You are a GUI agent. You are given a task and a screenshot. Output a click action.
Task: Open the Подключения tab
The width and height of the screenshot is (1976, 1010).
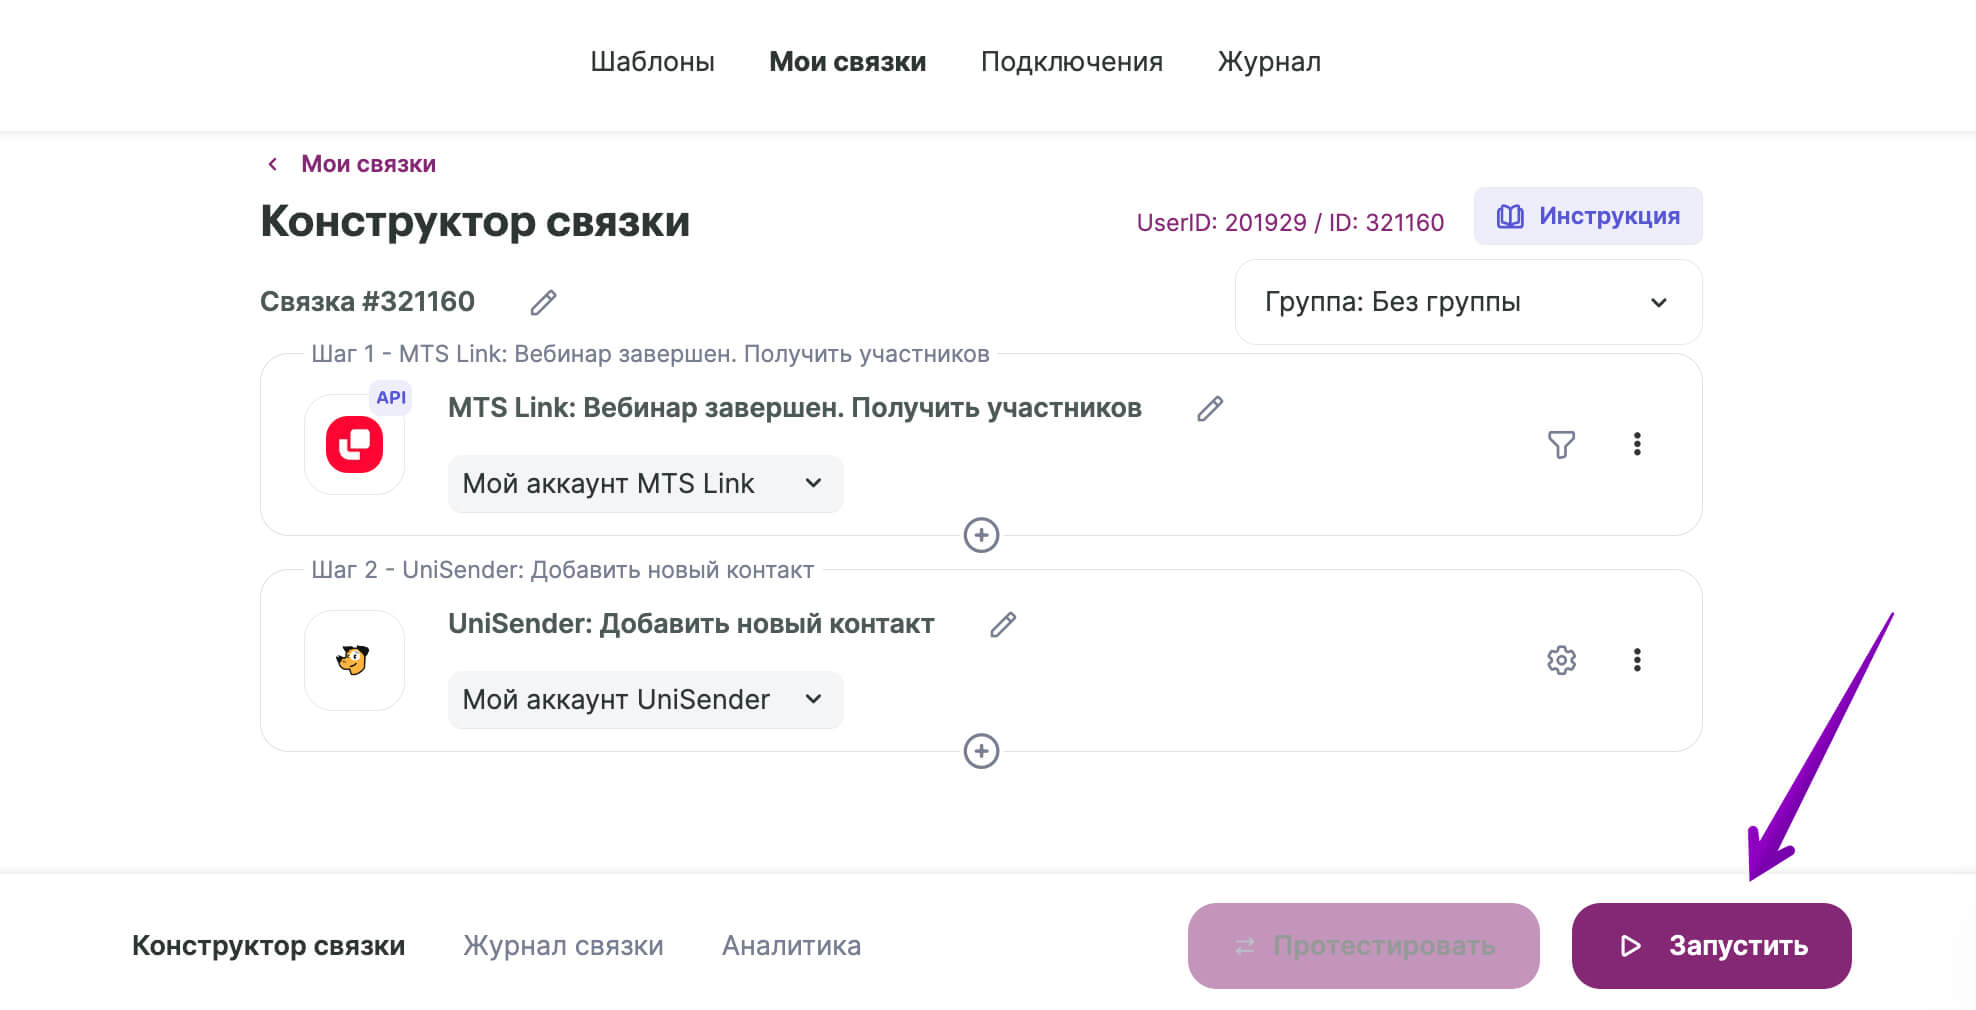(1071, 62)
